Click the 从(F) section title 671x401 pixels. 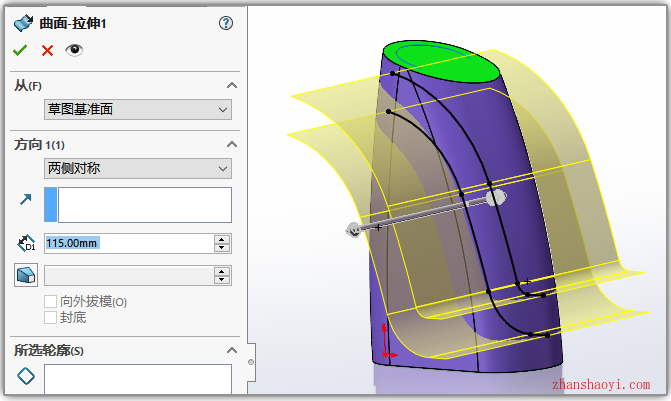tap(27, 86)
